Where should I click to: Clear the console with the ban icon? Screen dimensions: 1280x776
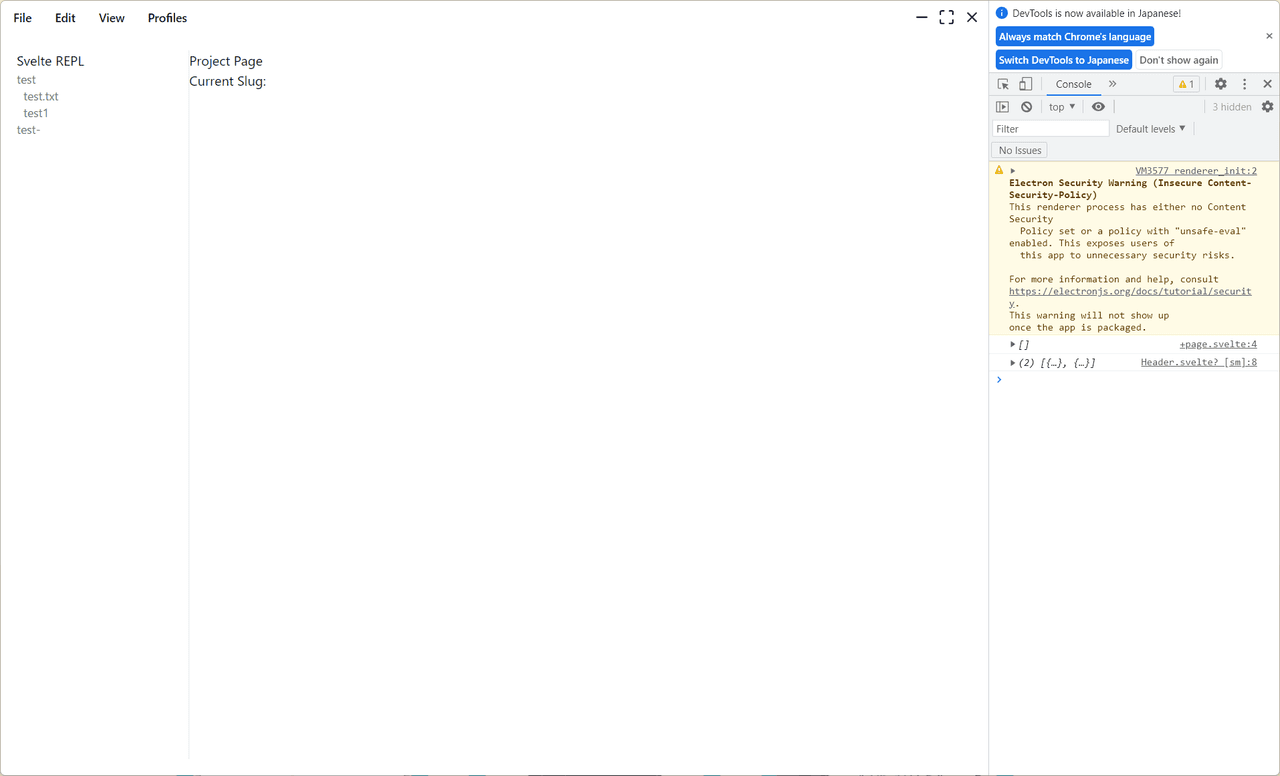click(x=1026, y=107)
